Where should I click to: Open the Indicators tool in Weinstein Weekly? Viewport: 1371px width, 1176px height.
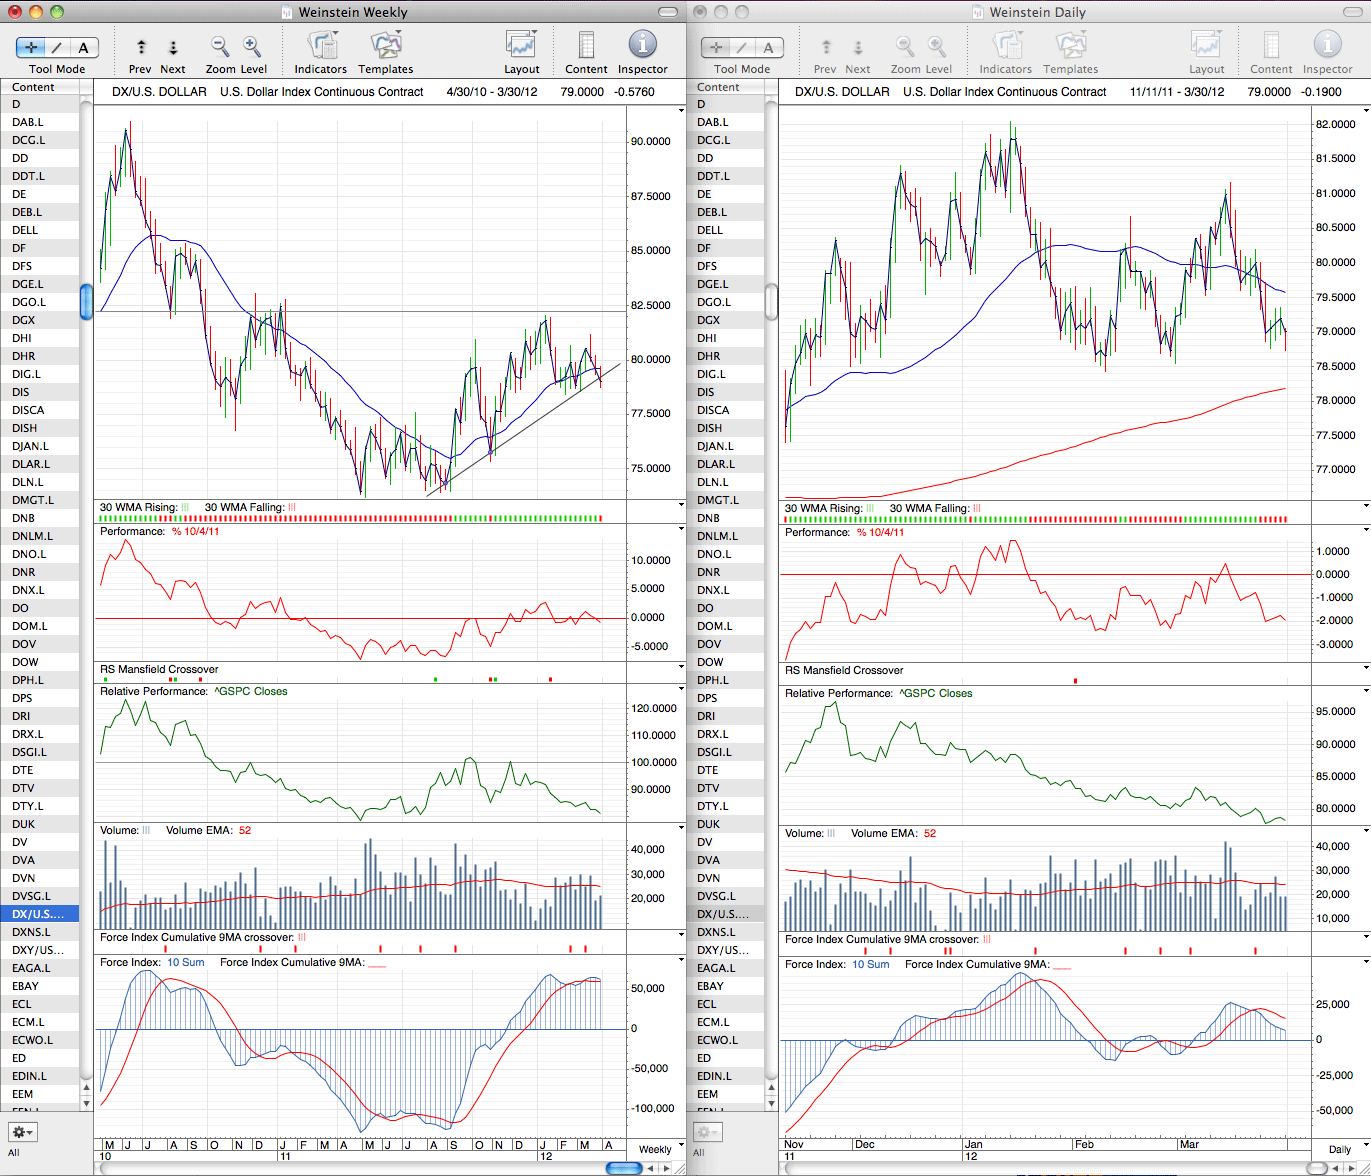coord(321,46)
